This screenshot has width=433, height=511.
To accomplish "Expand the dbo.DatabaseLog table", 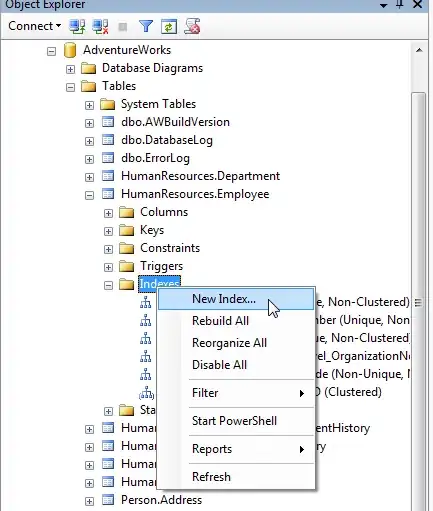I will click(89, 141).
